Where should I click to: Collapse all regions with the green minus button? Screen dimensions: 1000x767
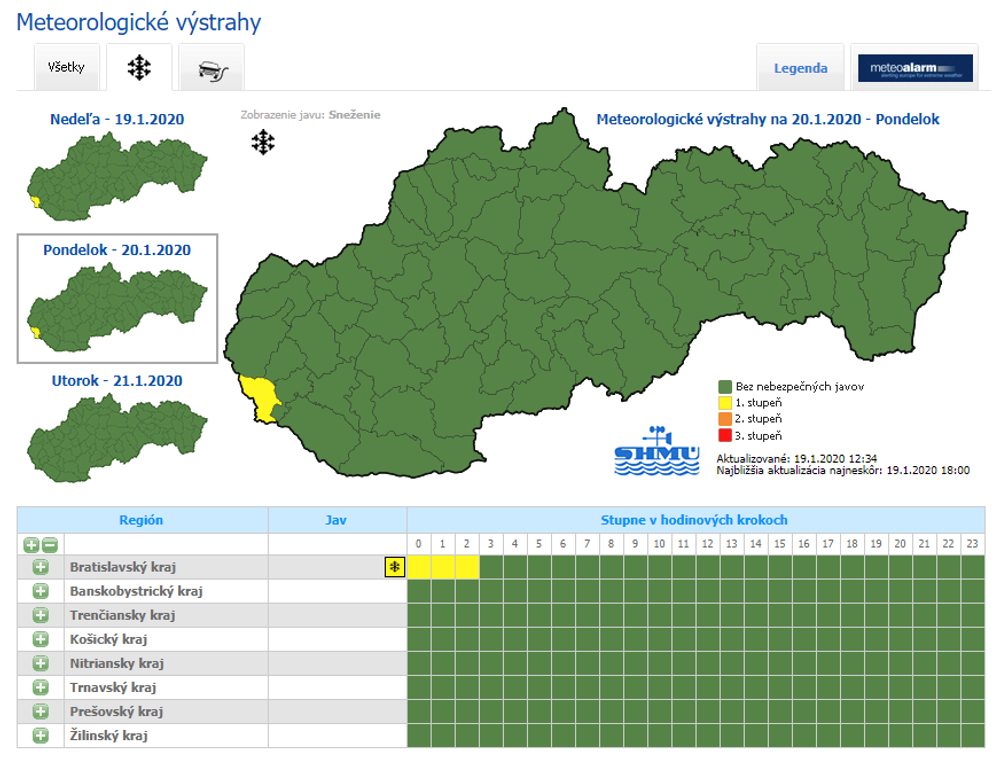click(49, 545)
